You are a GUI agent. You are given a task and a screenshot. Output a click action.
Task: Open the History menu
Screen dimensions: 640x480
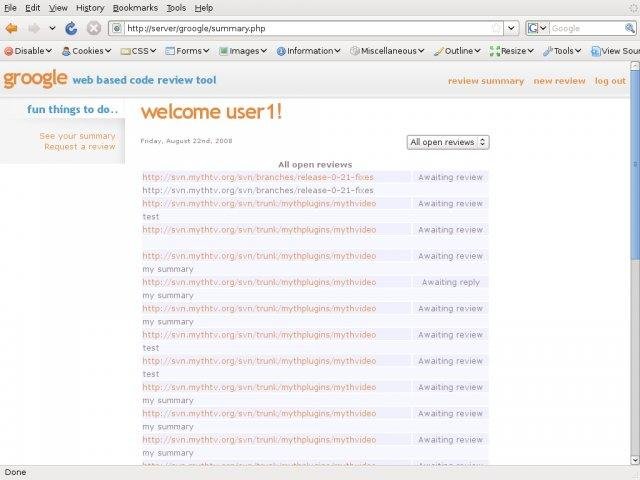90,8
